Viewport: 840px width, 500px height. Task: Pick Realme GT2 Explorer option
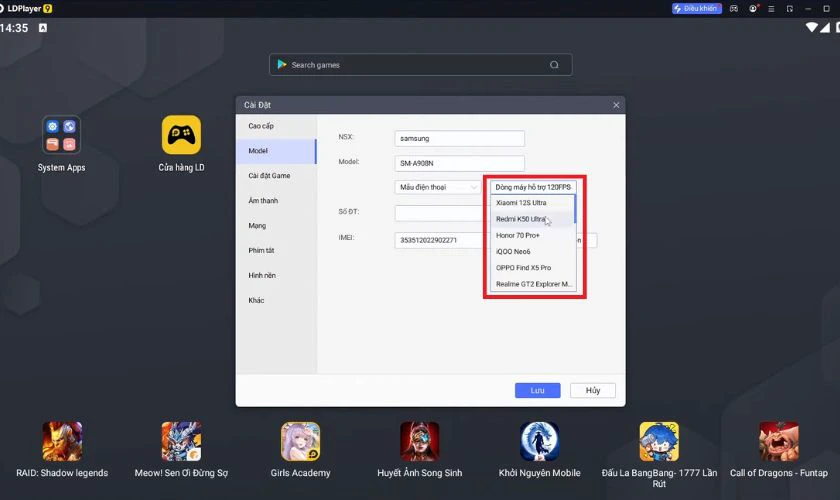[532, 284]
